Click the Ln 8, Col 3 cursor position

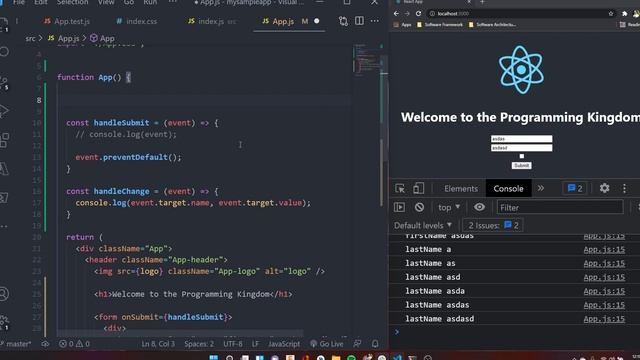point(158,344)
